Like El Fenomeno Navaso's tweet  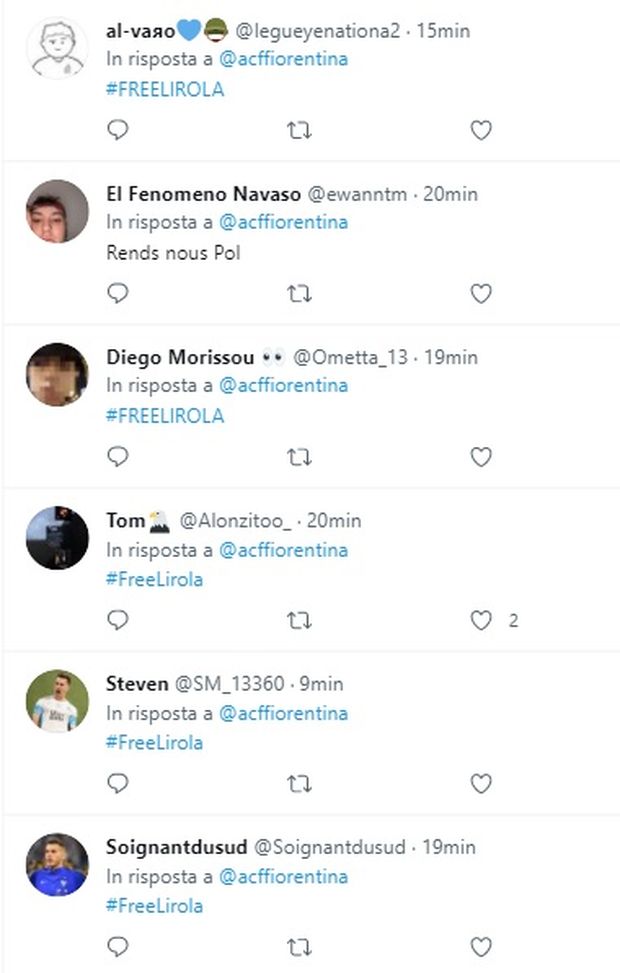481,294
